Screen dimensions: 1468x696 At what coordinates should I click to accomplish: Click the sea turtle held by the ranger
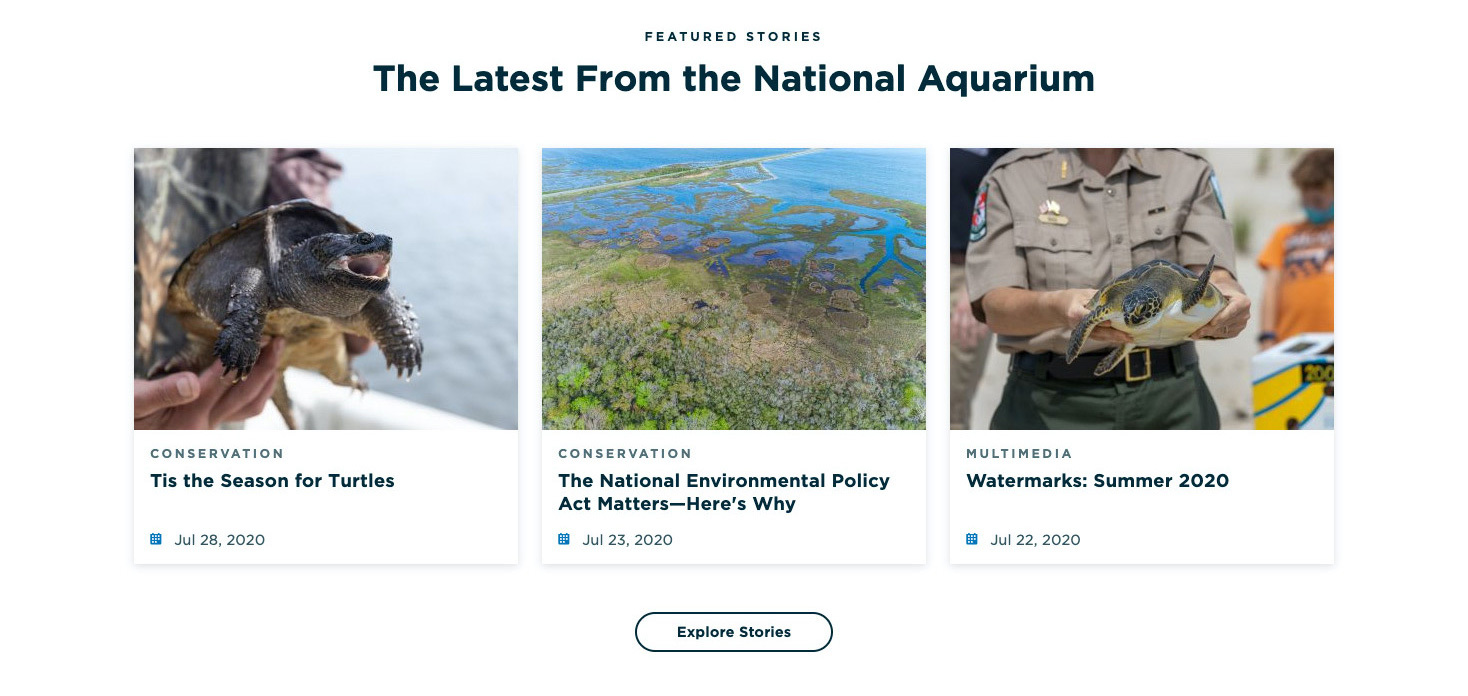[1150, 305]
